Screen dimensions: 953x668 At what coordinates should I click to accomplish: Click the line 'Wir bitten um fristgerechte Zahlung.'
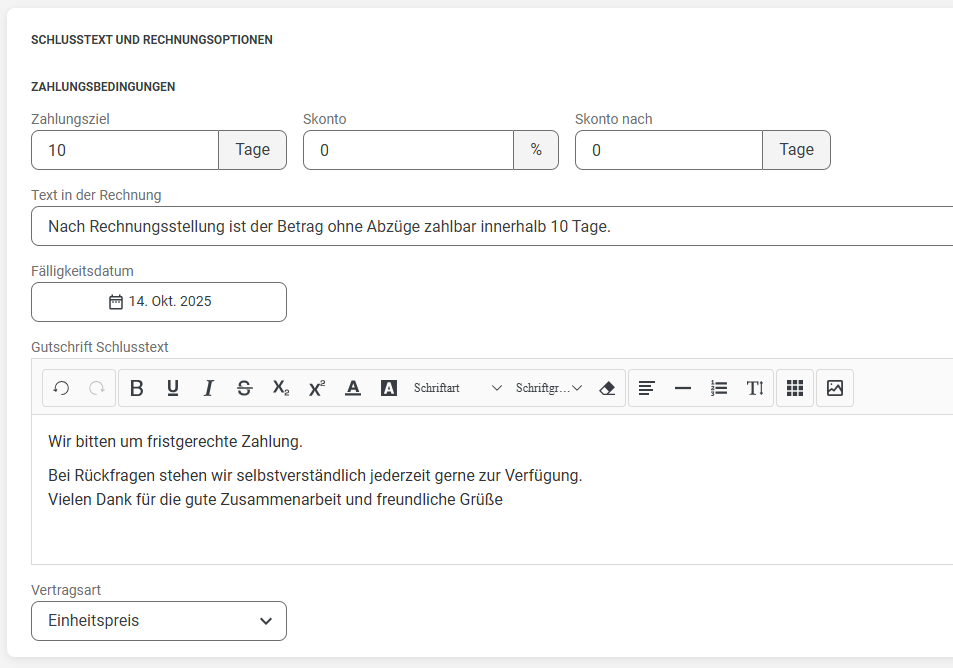[x=175, y=441]
